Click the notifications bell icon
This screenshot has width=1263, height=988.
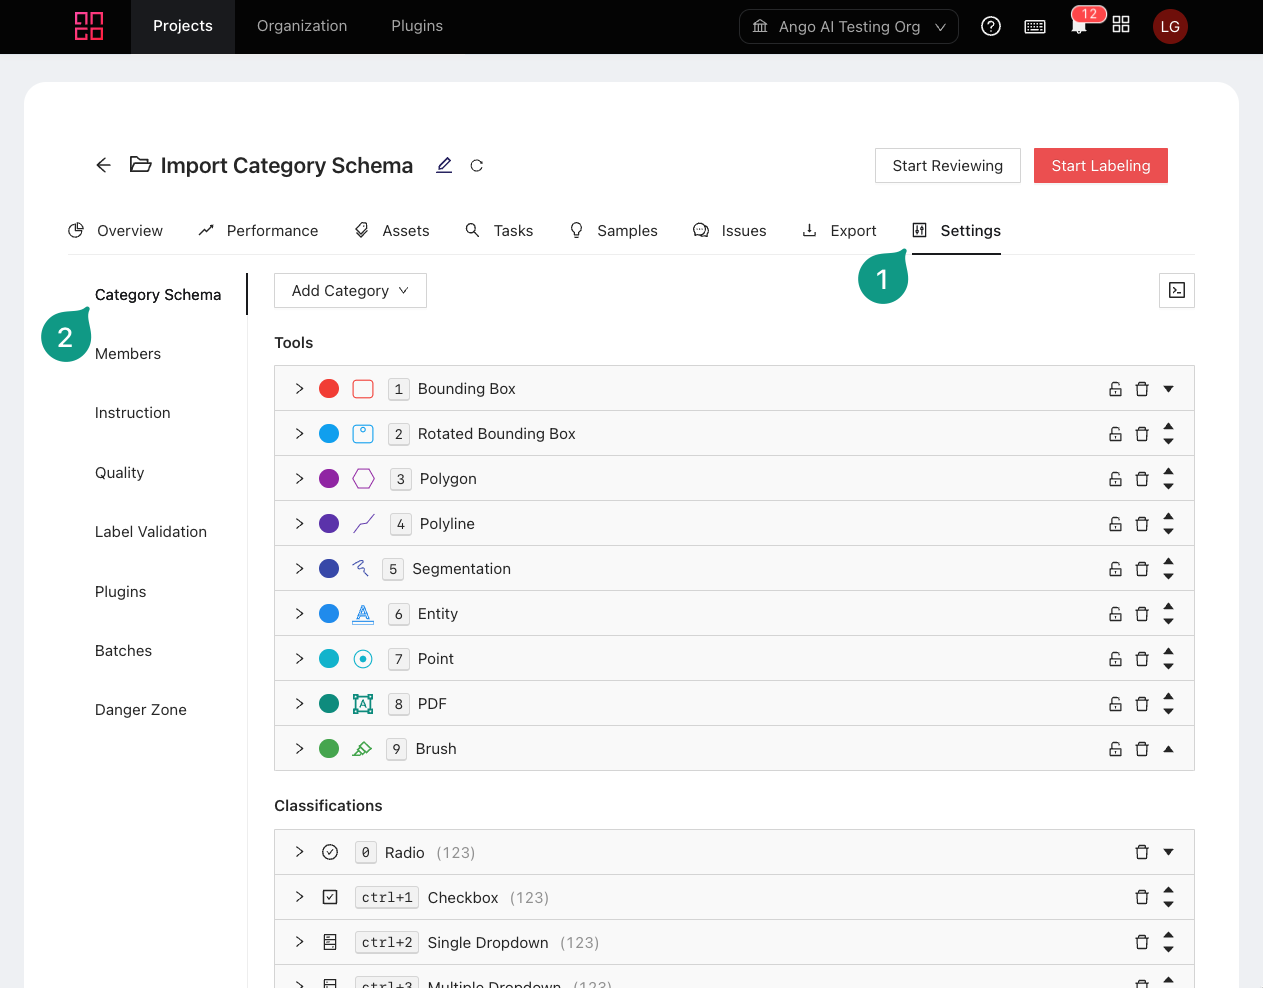point(1078,27)
